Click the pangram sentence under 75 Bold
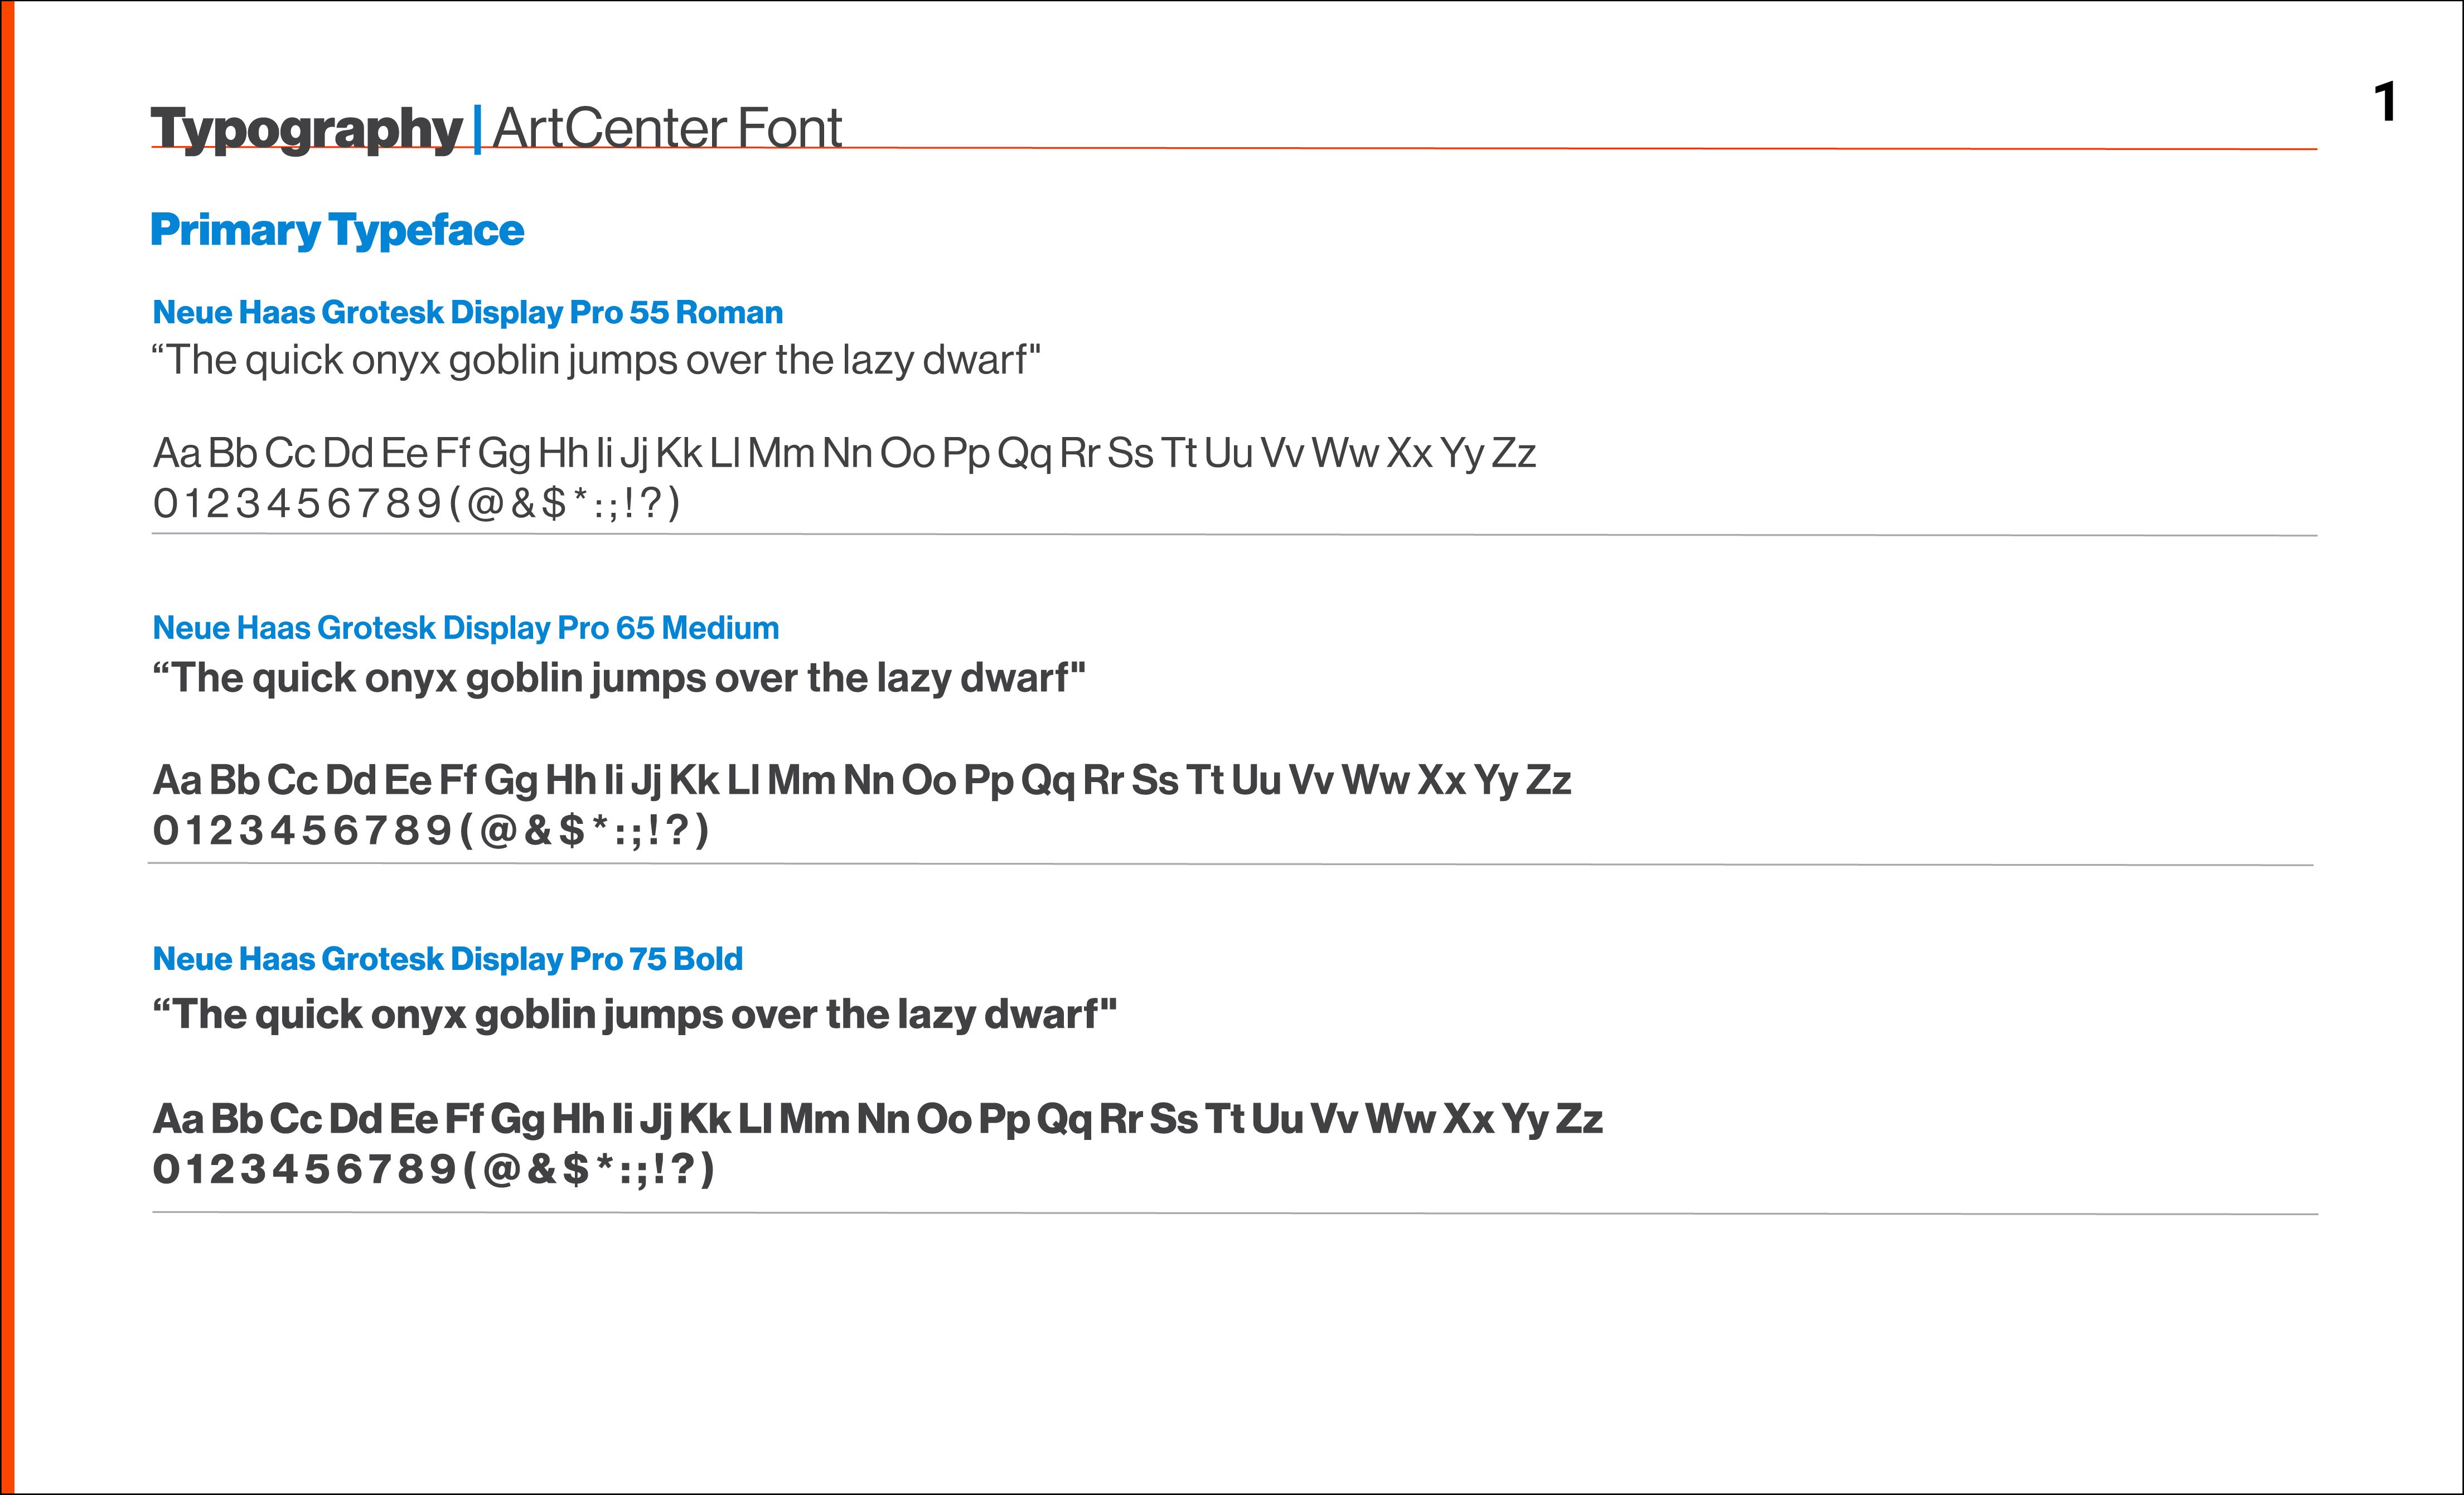The width and height of the screenshot is (2464, 1495). (x=634, y=1014)
